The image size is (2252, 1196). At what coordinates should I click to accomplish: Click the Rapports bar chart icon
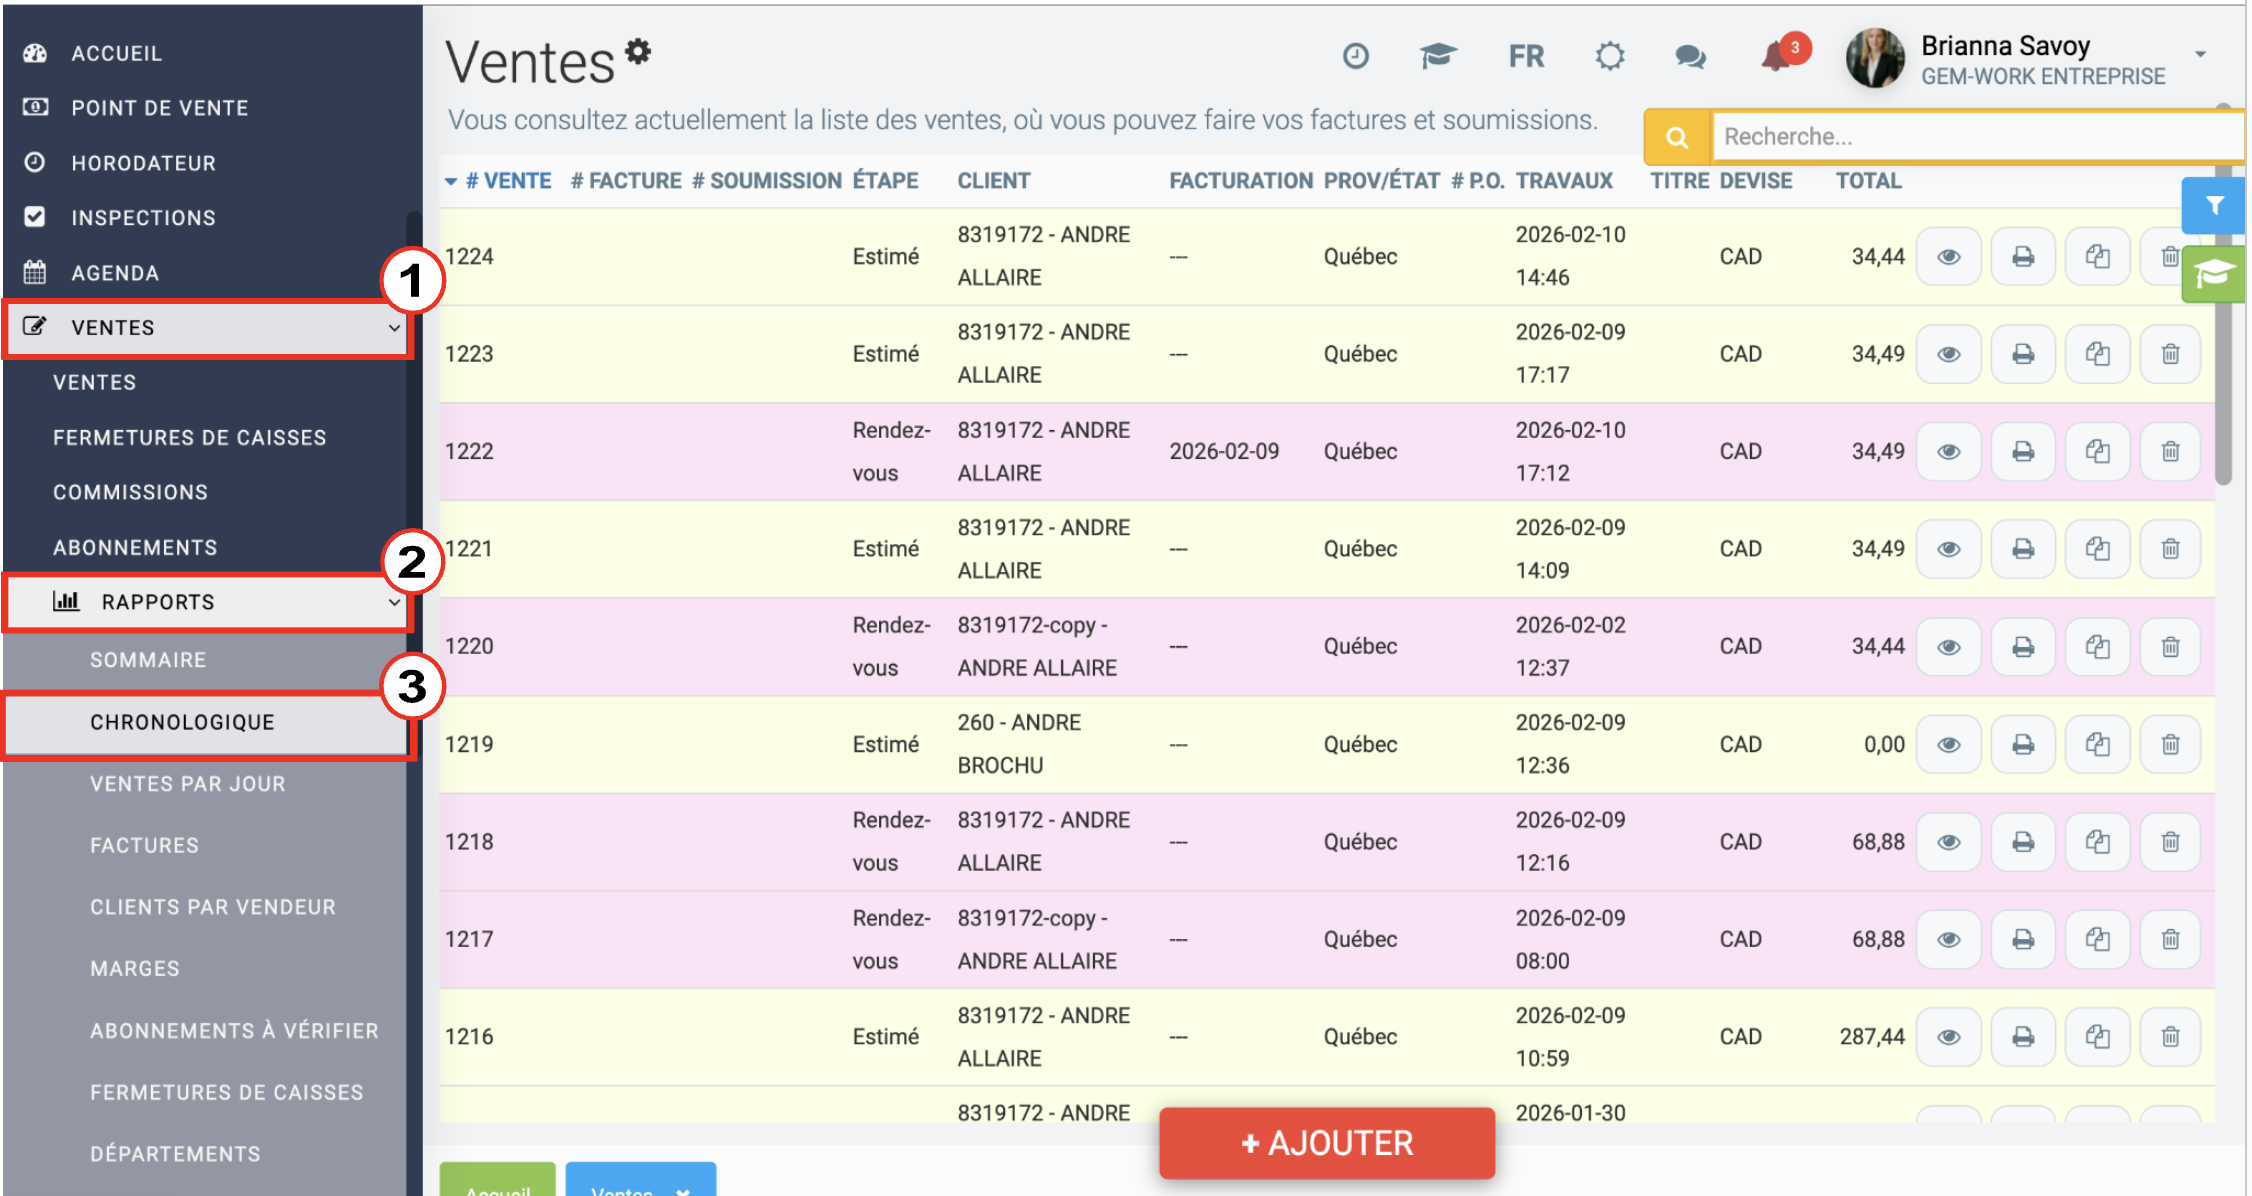66,601
